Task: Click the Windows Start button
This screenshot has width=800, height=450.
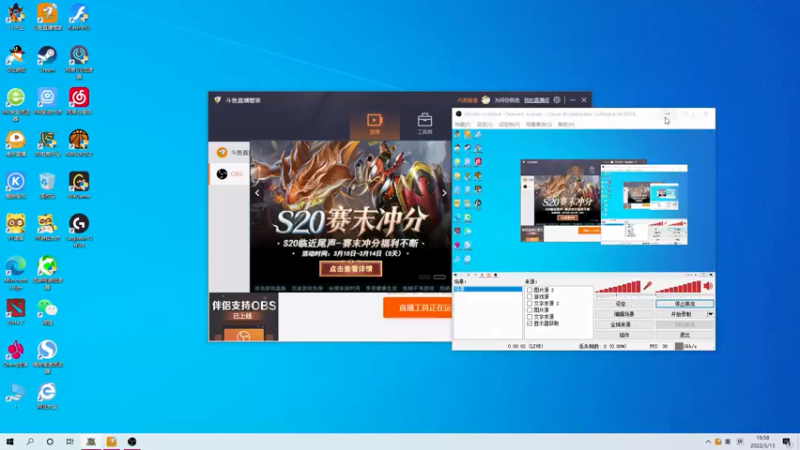Action: pos(10,442)
